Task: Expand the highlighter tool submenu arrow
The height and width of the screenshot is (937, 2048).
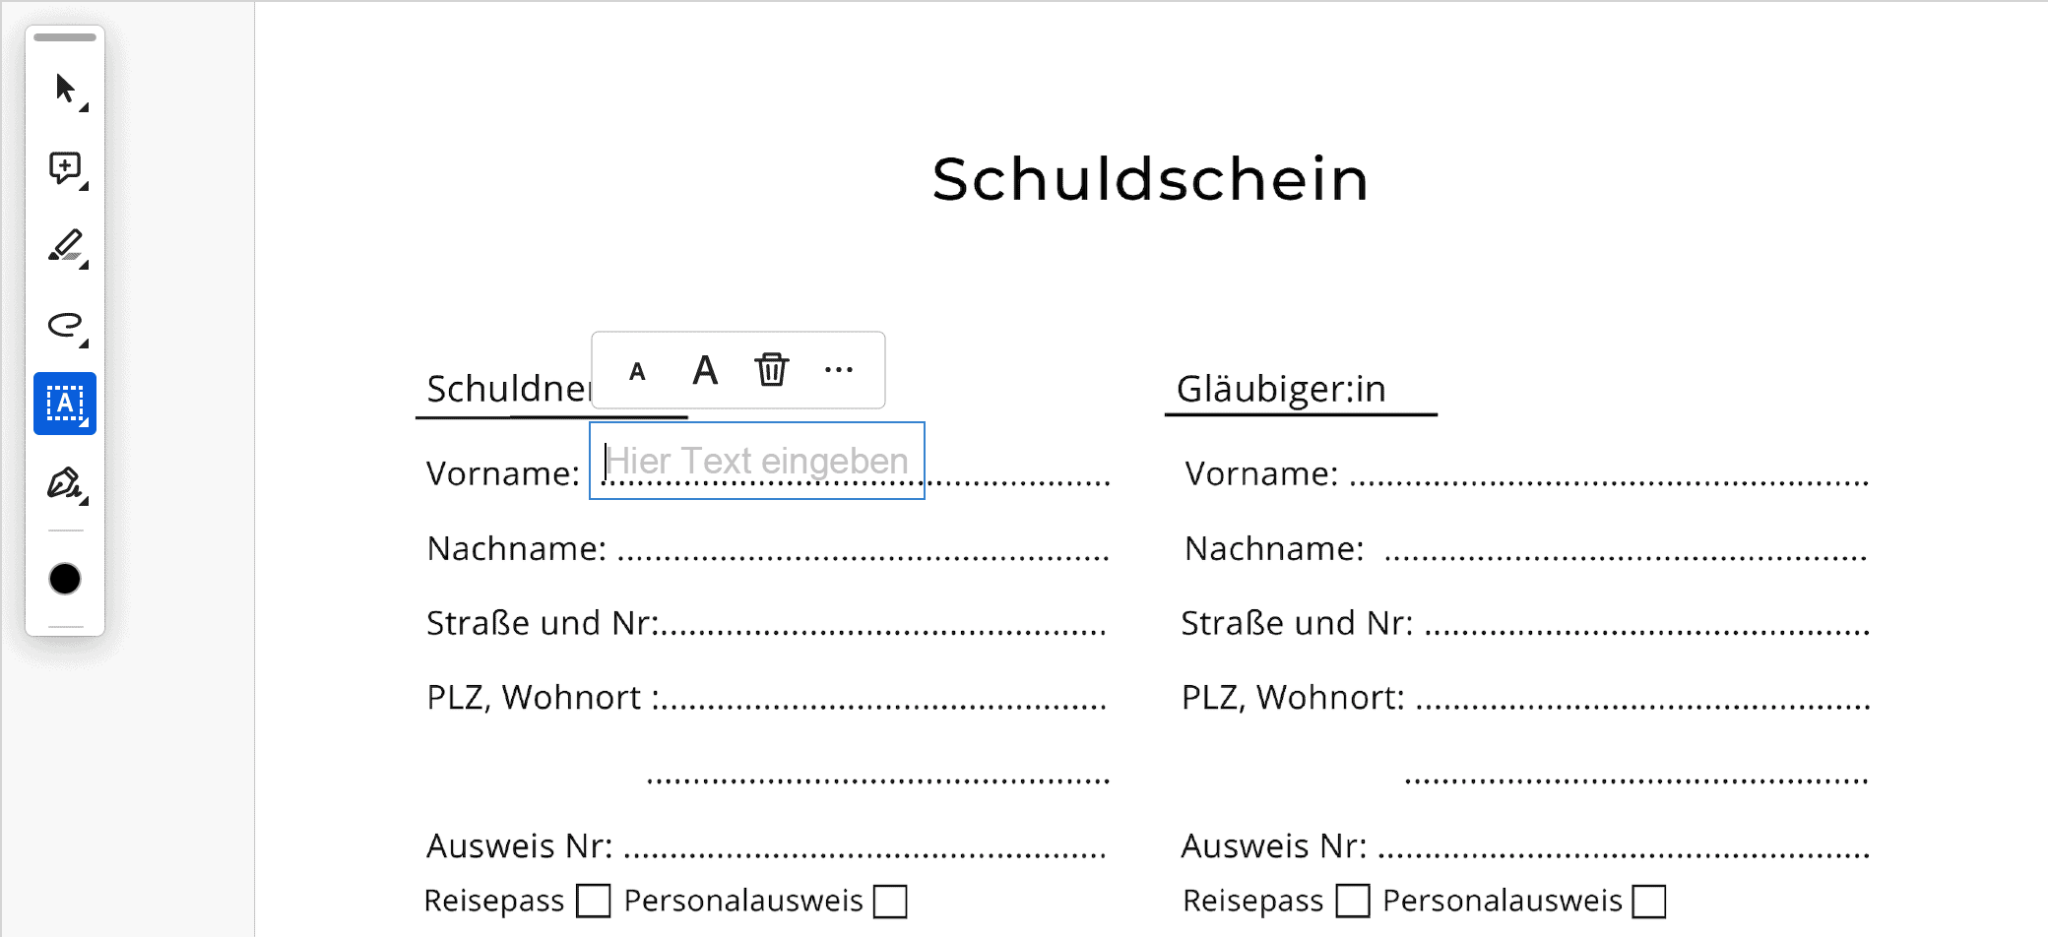Action: [84, 264]
